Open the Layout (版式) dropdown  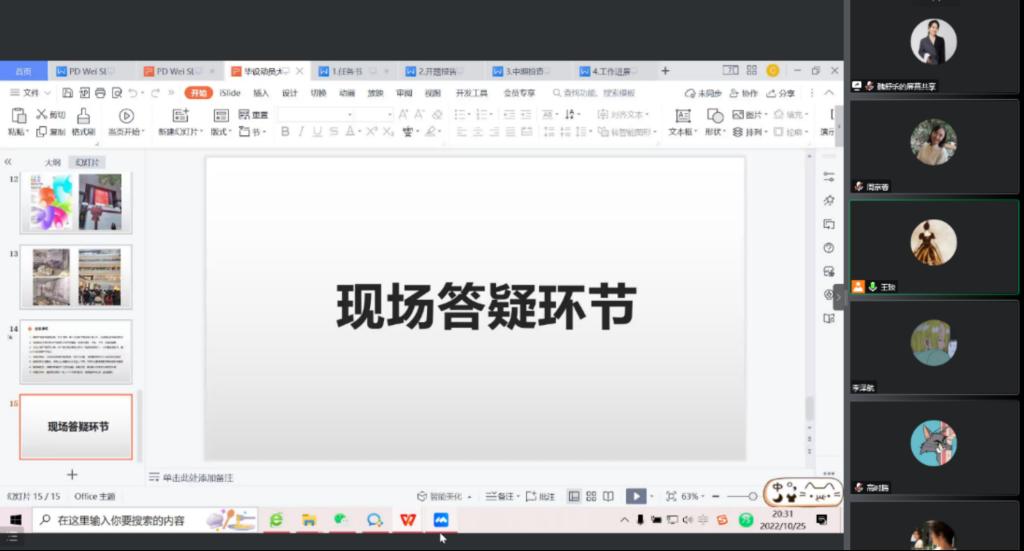click(221, 132)
